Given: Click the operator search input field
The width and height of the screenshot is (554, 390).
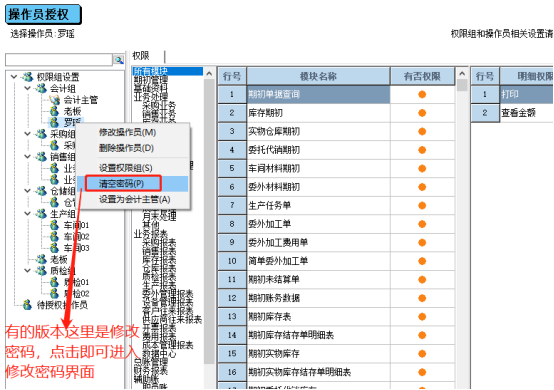Looking at the screenshot, I should pos(59,60).
